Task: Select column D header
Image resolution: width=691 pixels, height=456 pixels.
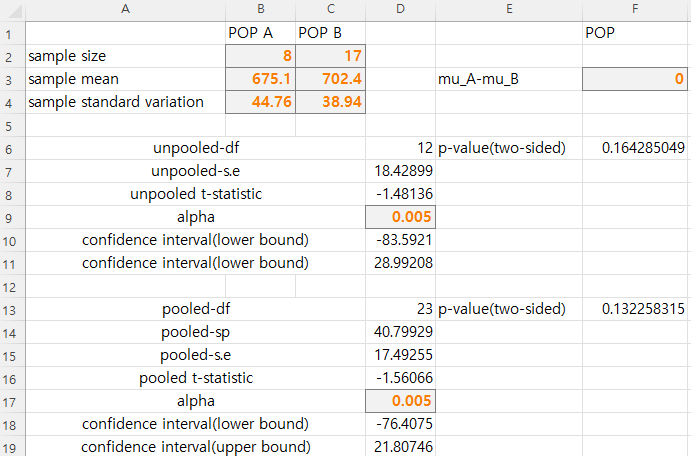Action: [x=401, y=9]
